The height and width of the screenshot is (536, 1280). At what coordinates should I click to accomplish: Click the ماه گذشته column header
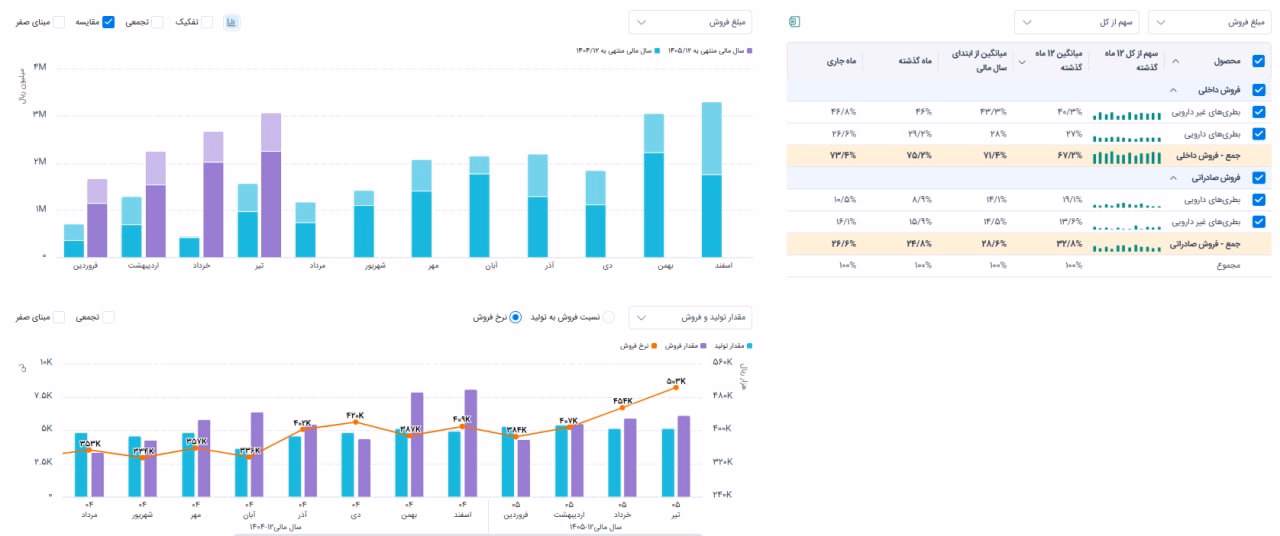(913, 61)
